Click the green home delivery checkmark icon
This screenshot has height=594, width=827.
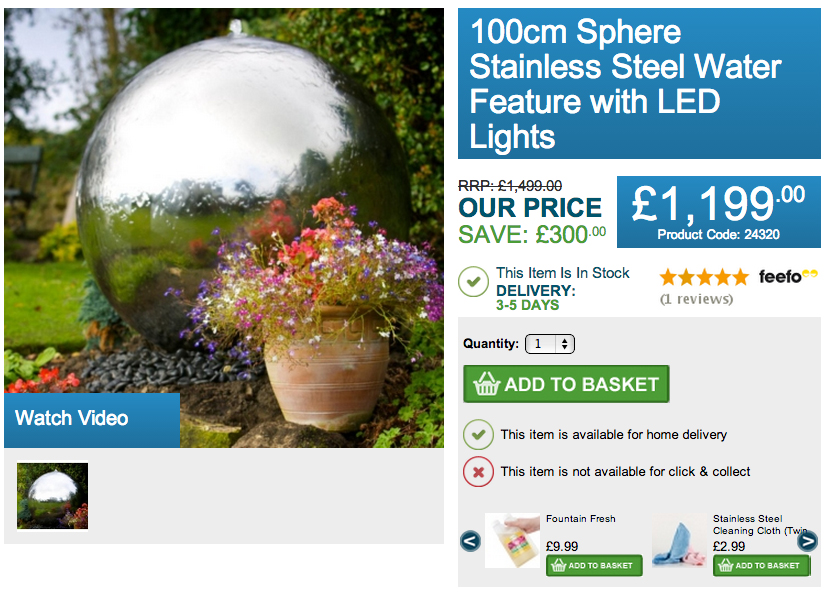(478, 435)
